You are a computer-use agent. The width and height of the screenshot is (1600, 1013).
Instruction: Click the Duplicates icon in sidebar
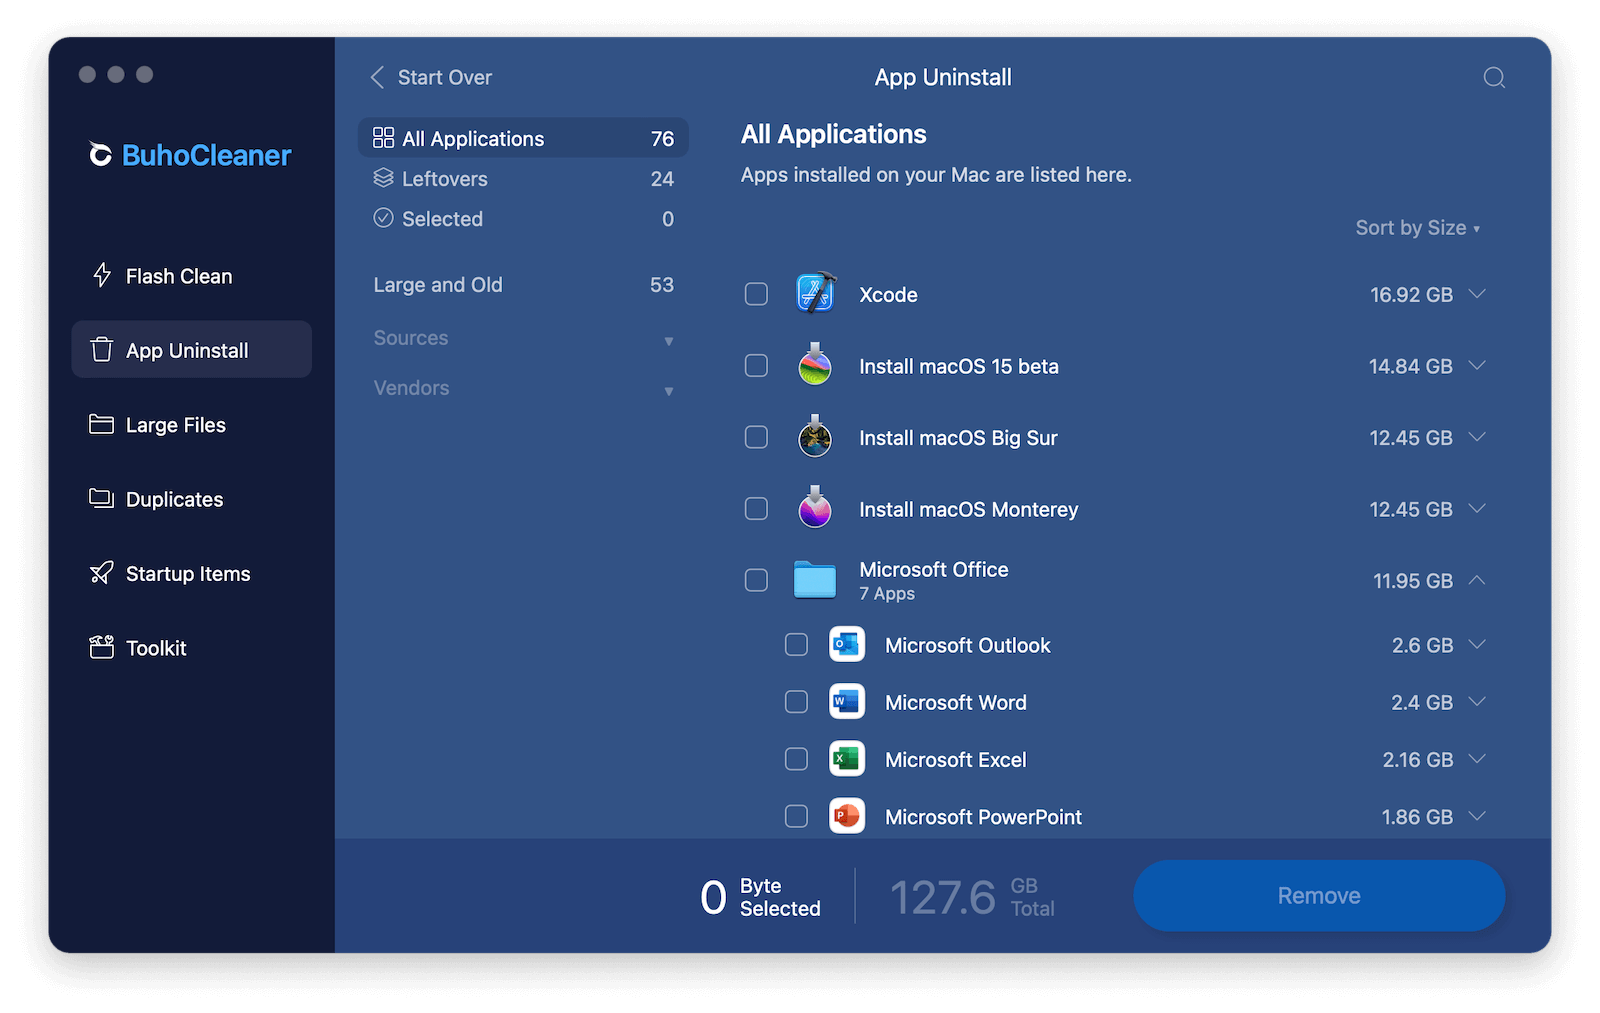[102, 498]
